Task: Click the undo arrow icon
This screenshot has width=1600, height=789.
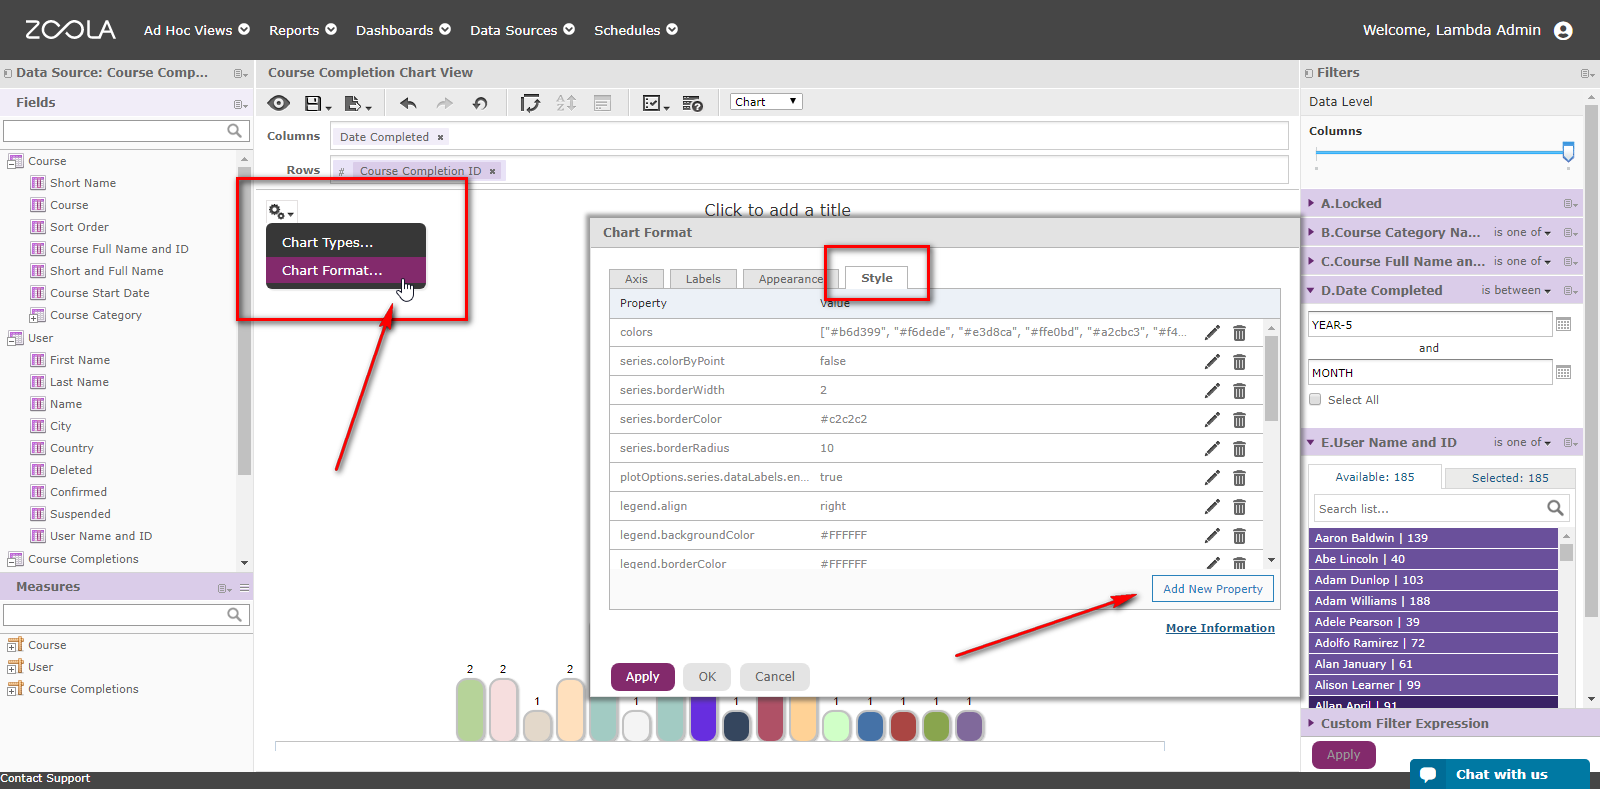Action: click(x=408, y=103)
